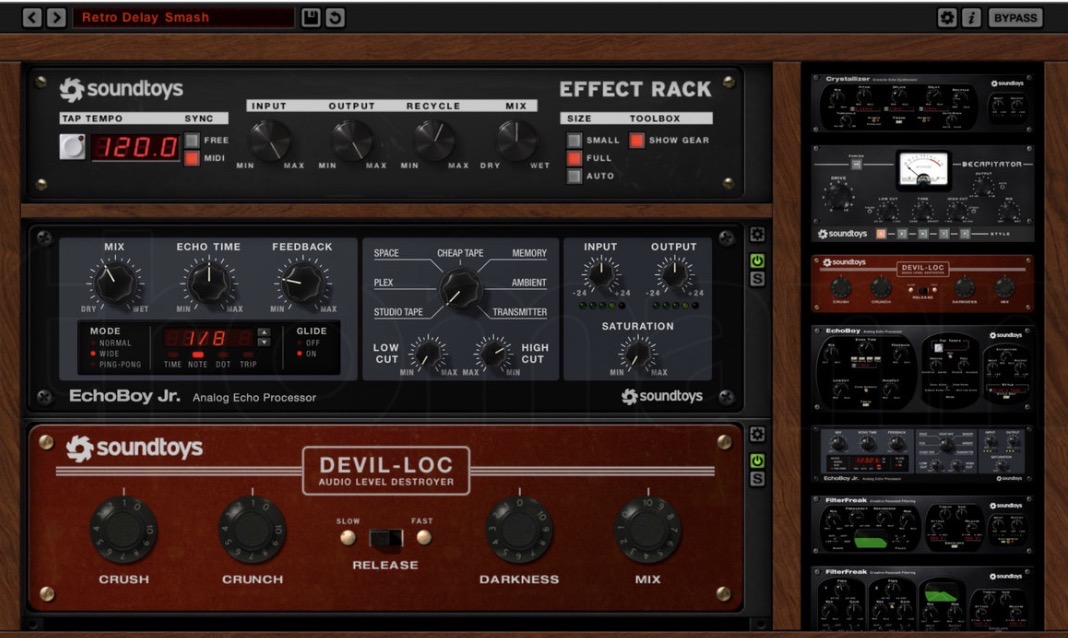The width and height of the screenshot is (1068, 638).
Task: Open the global settings gear icon
Action: 947,17
